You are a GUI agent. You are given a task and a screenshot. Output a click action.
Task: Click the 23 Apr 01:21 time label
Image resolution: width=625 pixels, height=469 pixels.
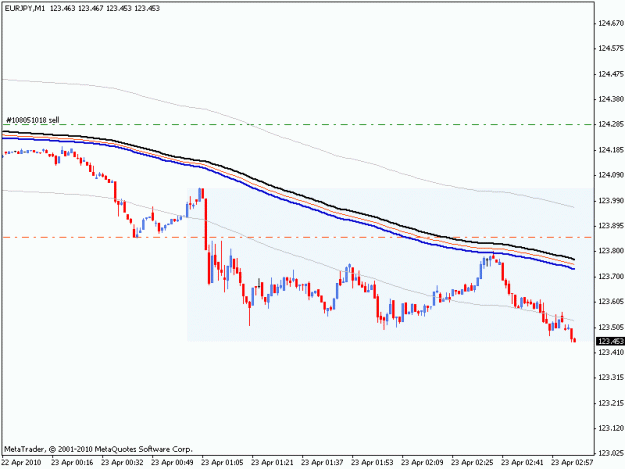pos(272,463)
